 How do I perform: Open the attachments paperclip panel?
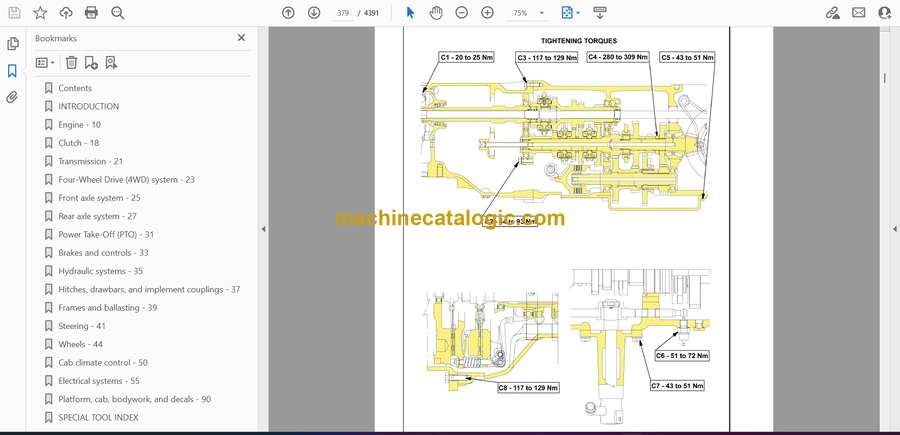coord(12,97)
